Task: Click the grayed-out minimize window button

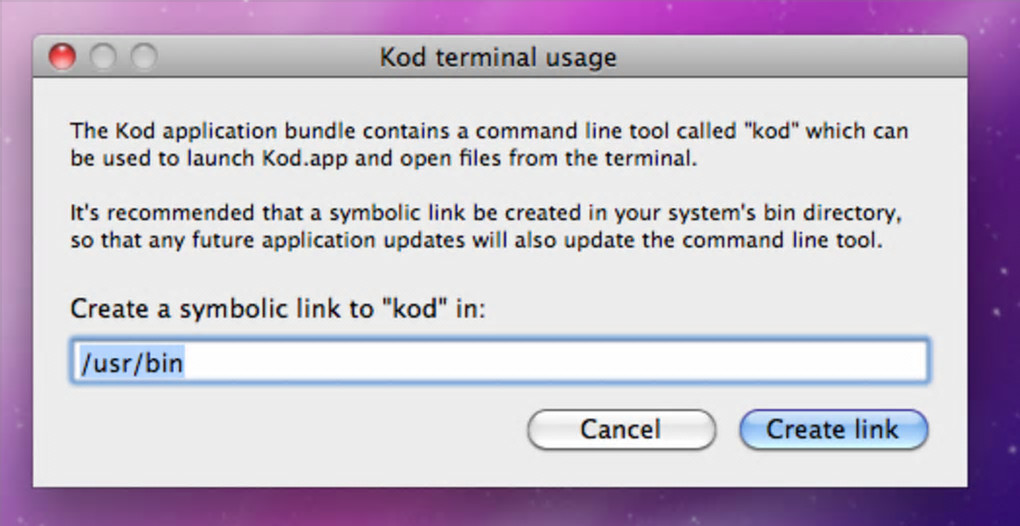Action: (x=103, y=57)
